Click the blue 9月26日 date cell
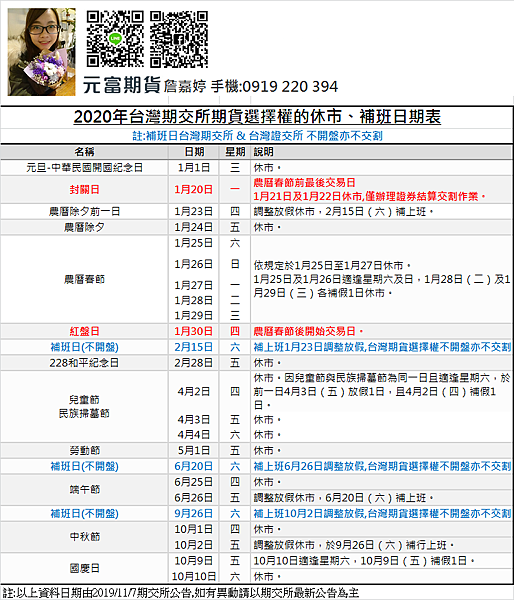The height and width of the screenshot is (600, 514). click(x=194, y=514)
